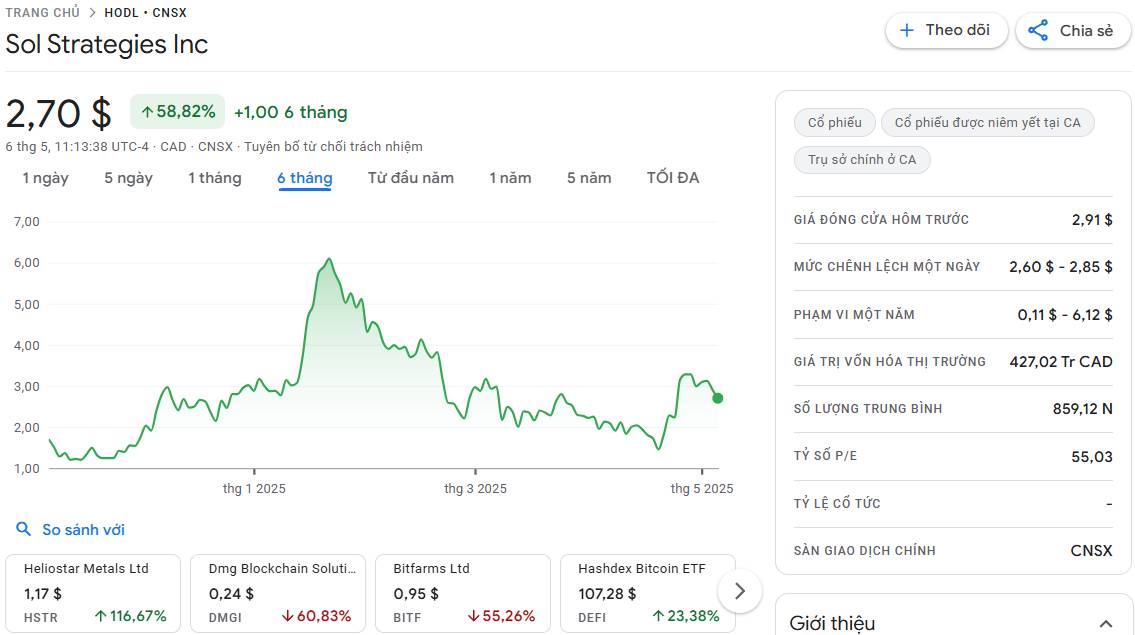Click the Sol Strategies Inc title
Image resolution: width=1135 pixels, height=635 pixels.
[x=106, y=44]
